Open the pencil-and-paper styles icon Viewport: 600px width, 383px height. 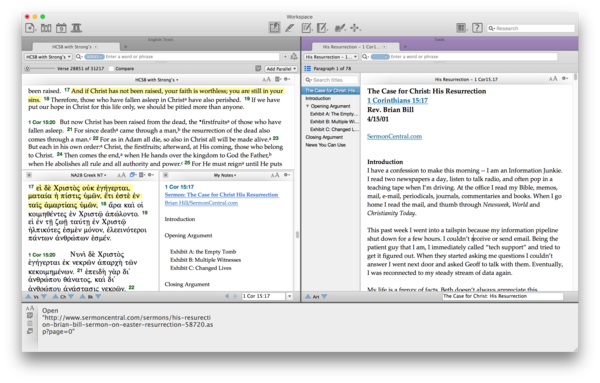click(339, 28)
